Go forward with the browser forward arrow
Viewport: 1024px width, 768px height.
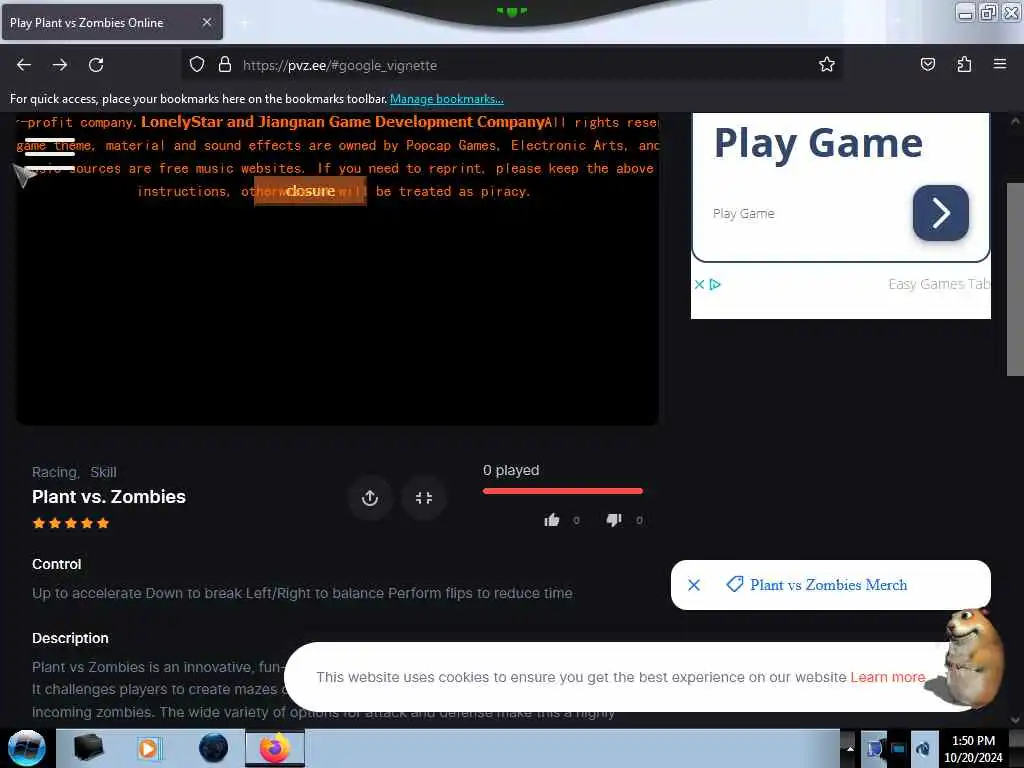point(60,65)
